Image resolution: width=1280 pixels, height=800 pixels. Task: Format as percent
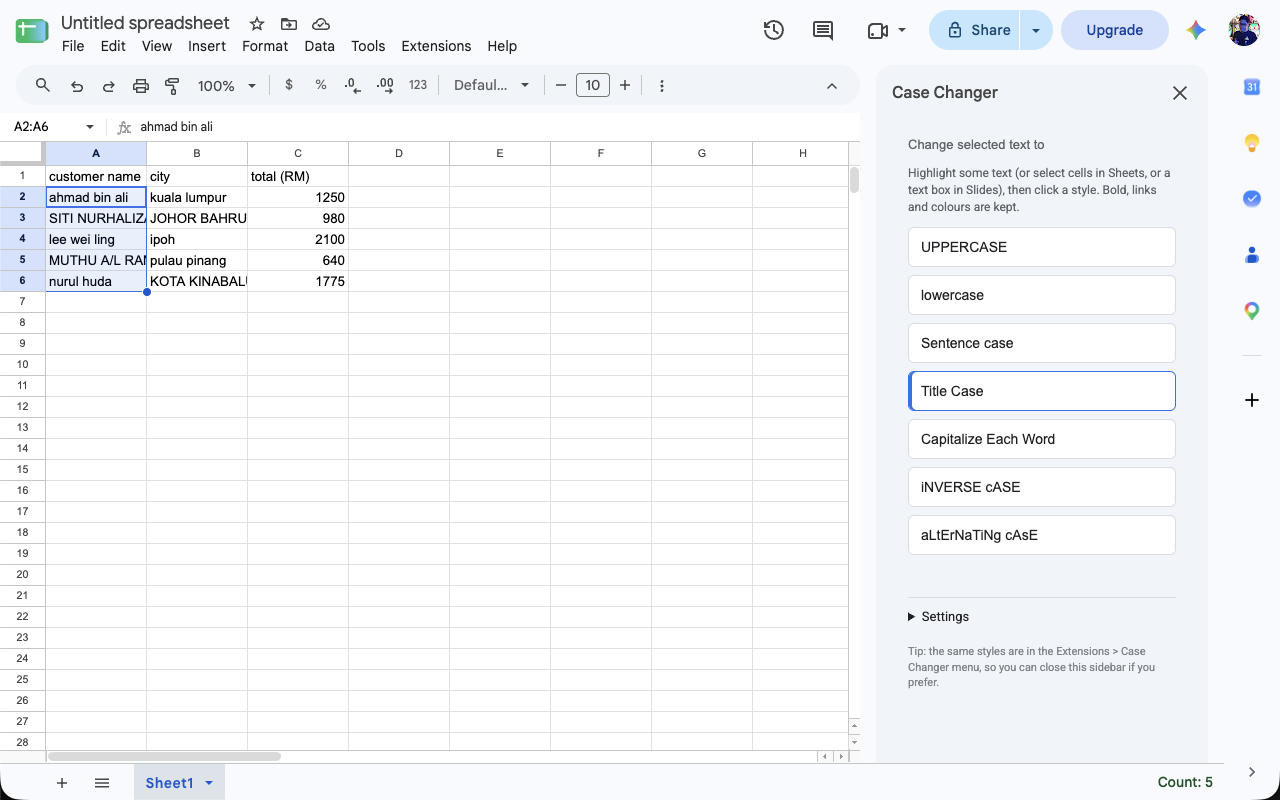coord(321,85)
